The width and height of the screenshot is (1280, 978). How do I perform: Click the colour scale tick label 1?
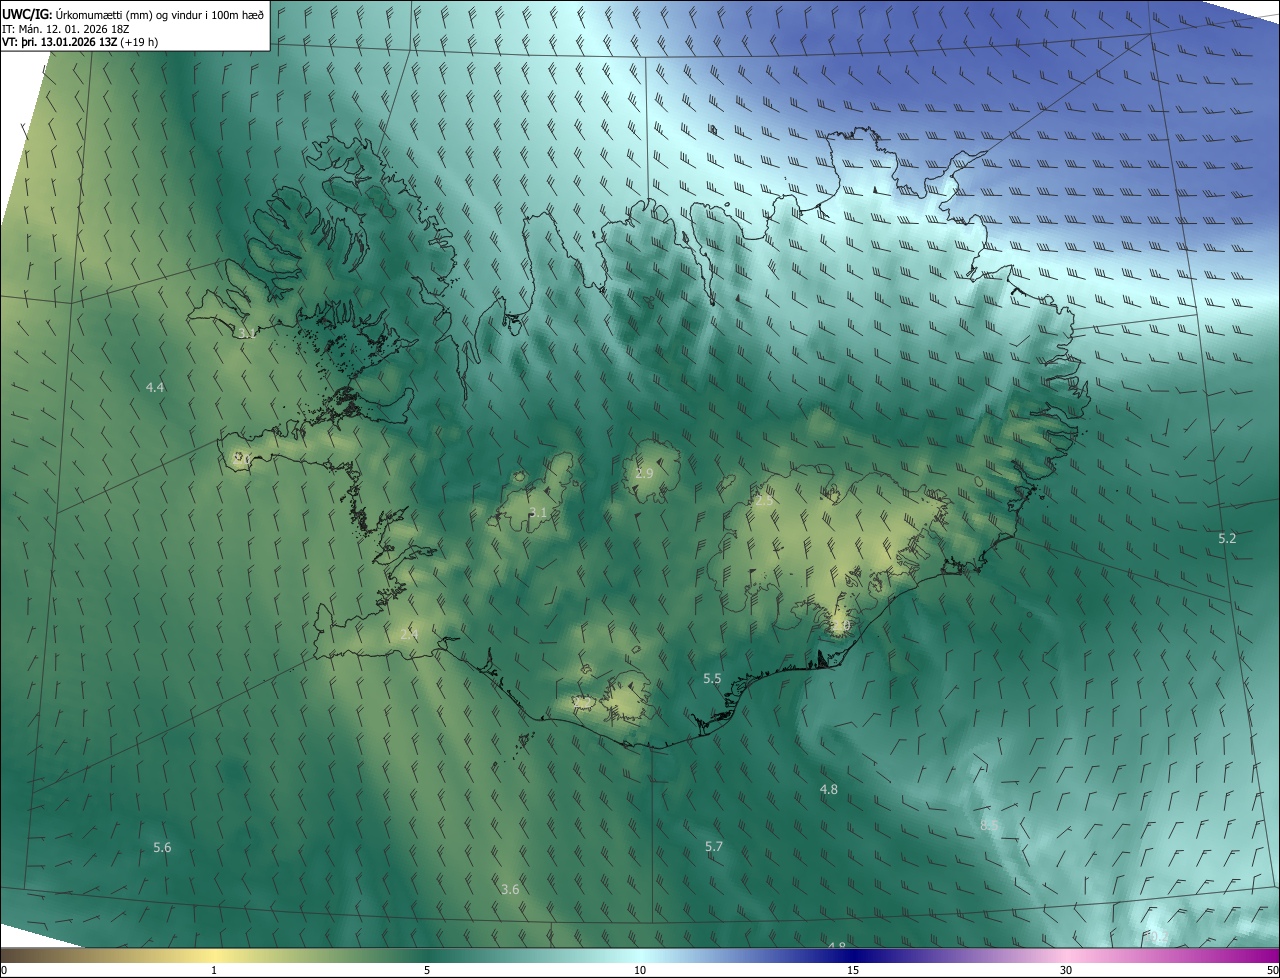pos(214,970)
